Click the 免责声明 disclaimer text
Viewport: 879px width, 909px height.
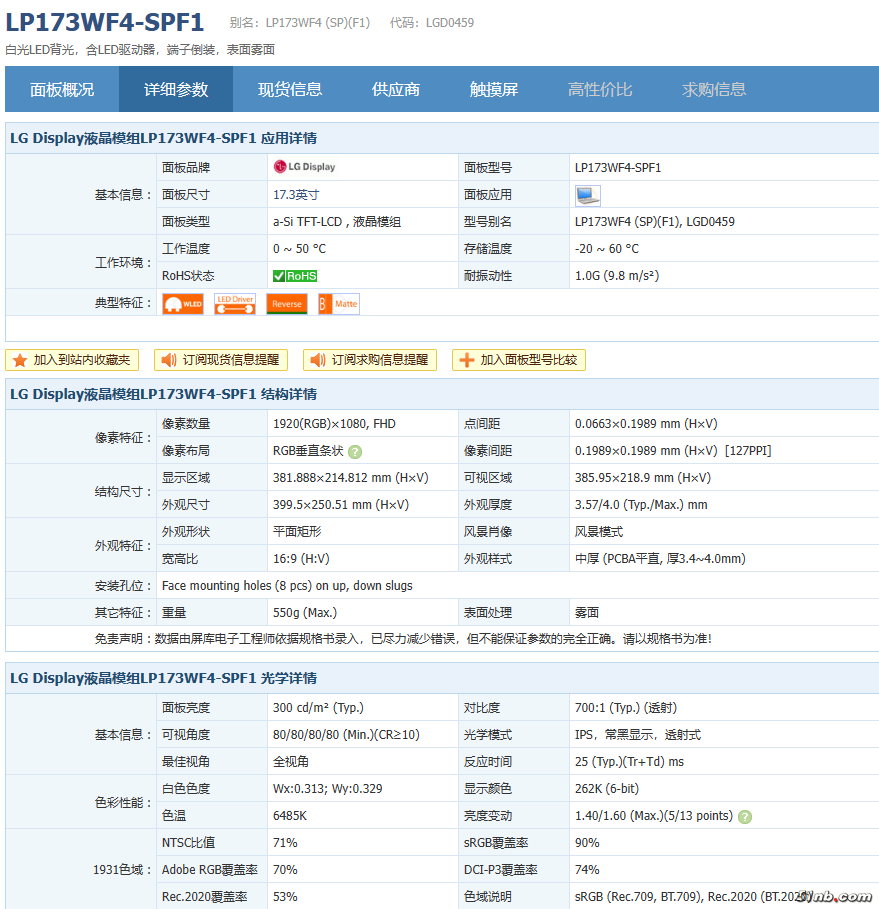click(x=403, y=639)
